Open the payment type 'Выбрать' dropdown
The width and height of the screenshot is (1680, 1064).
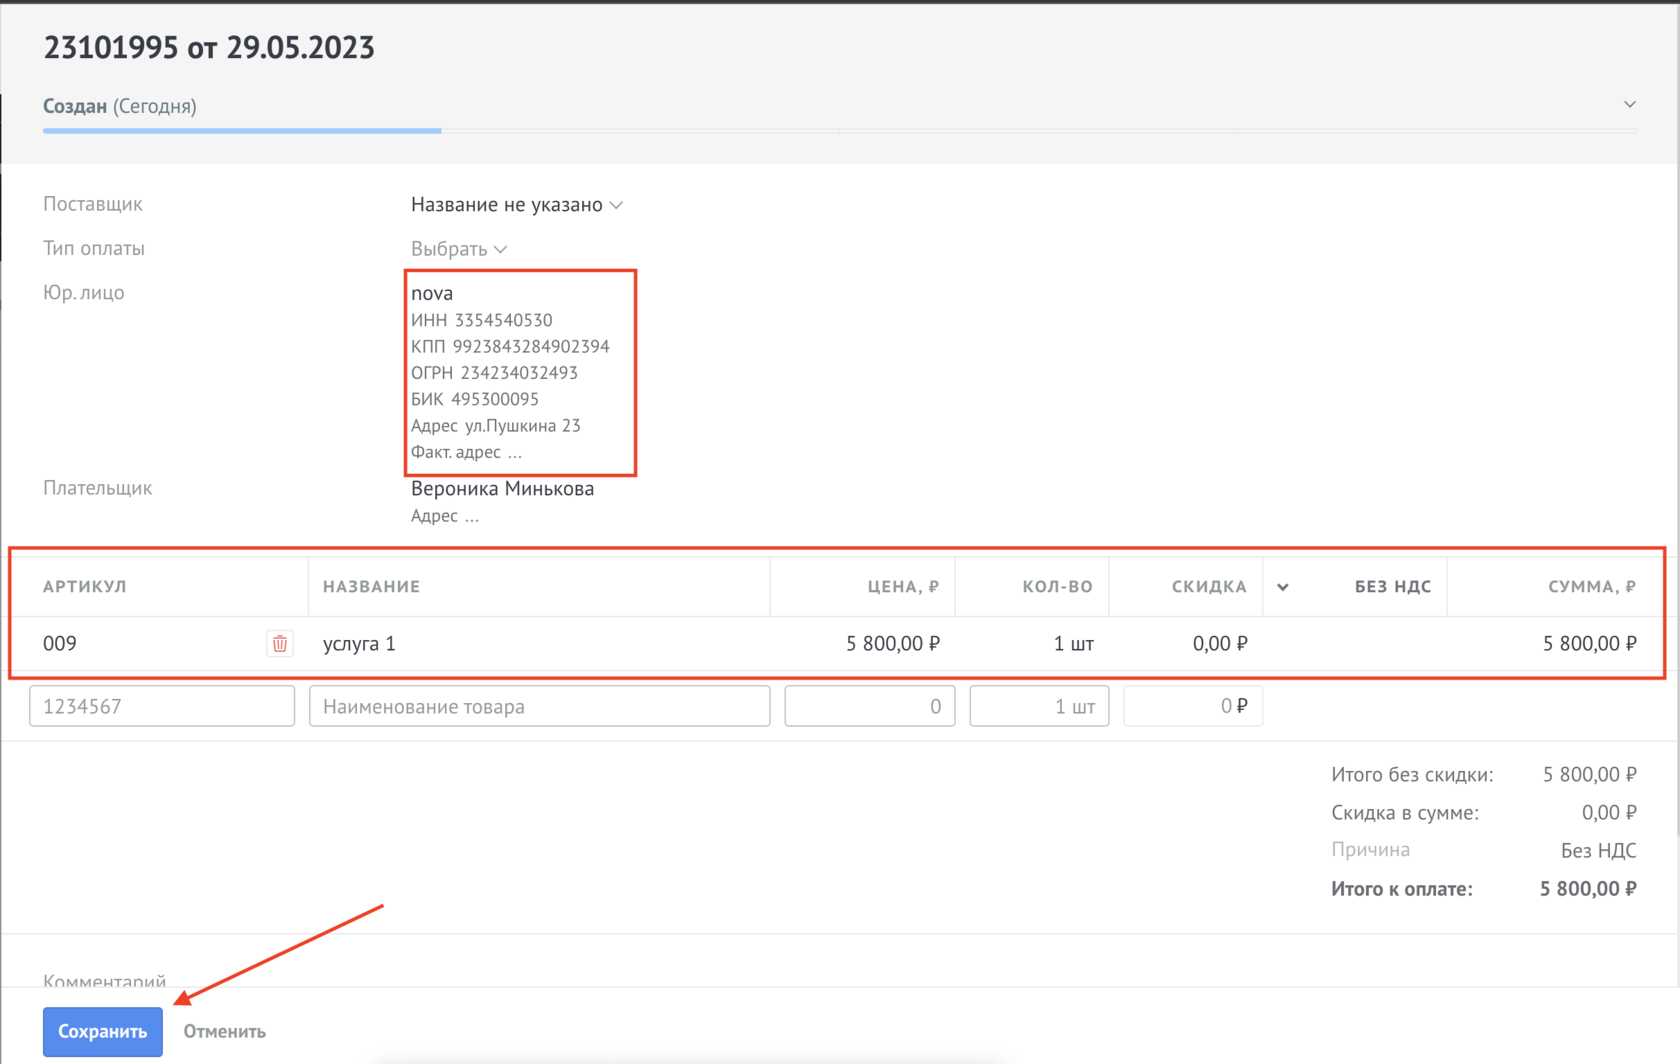tap(458, 249)
